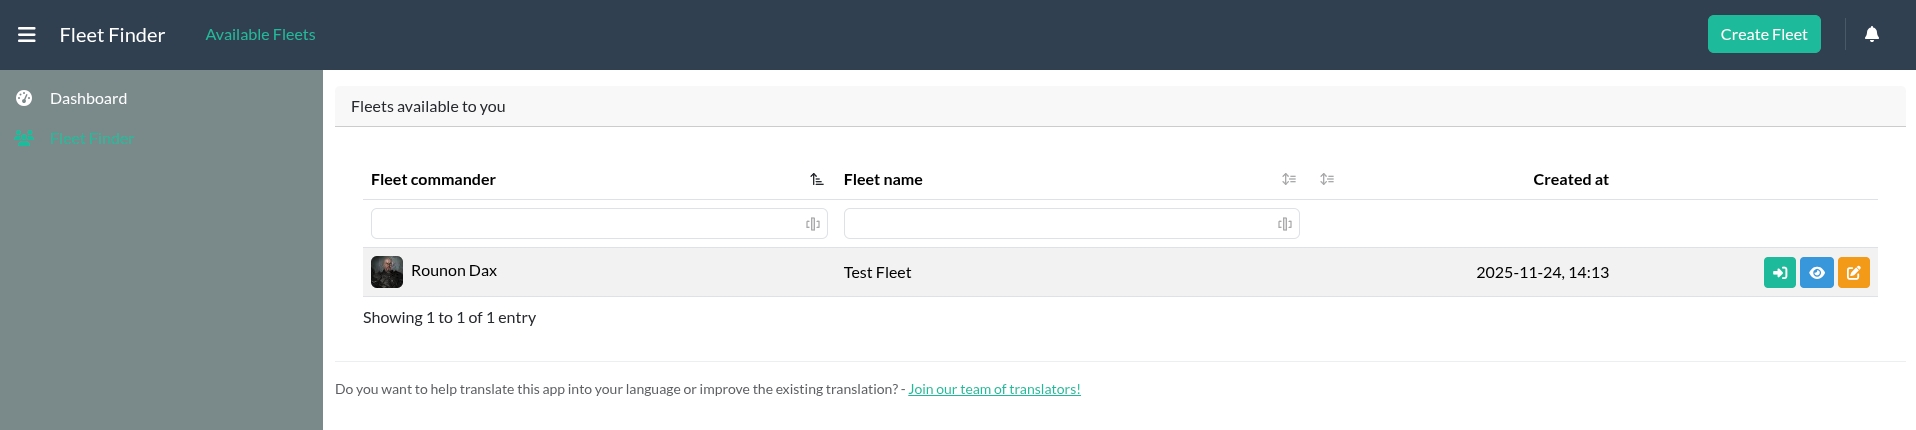Click icon inside the Fleet commander filter box
The width and height of the screenshot is (1916, 430).
813,224
